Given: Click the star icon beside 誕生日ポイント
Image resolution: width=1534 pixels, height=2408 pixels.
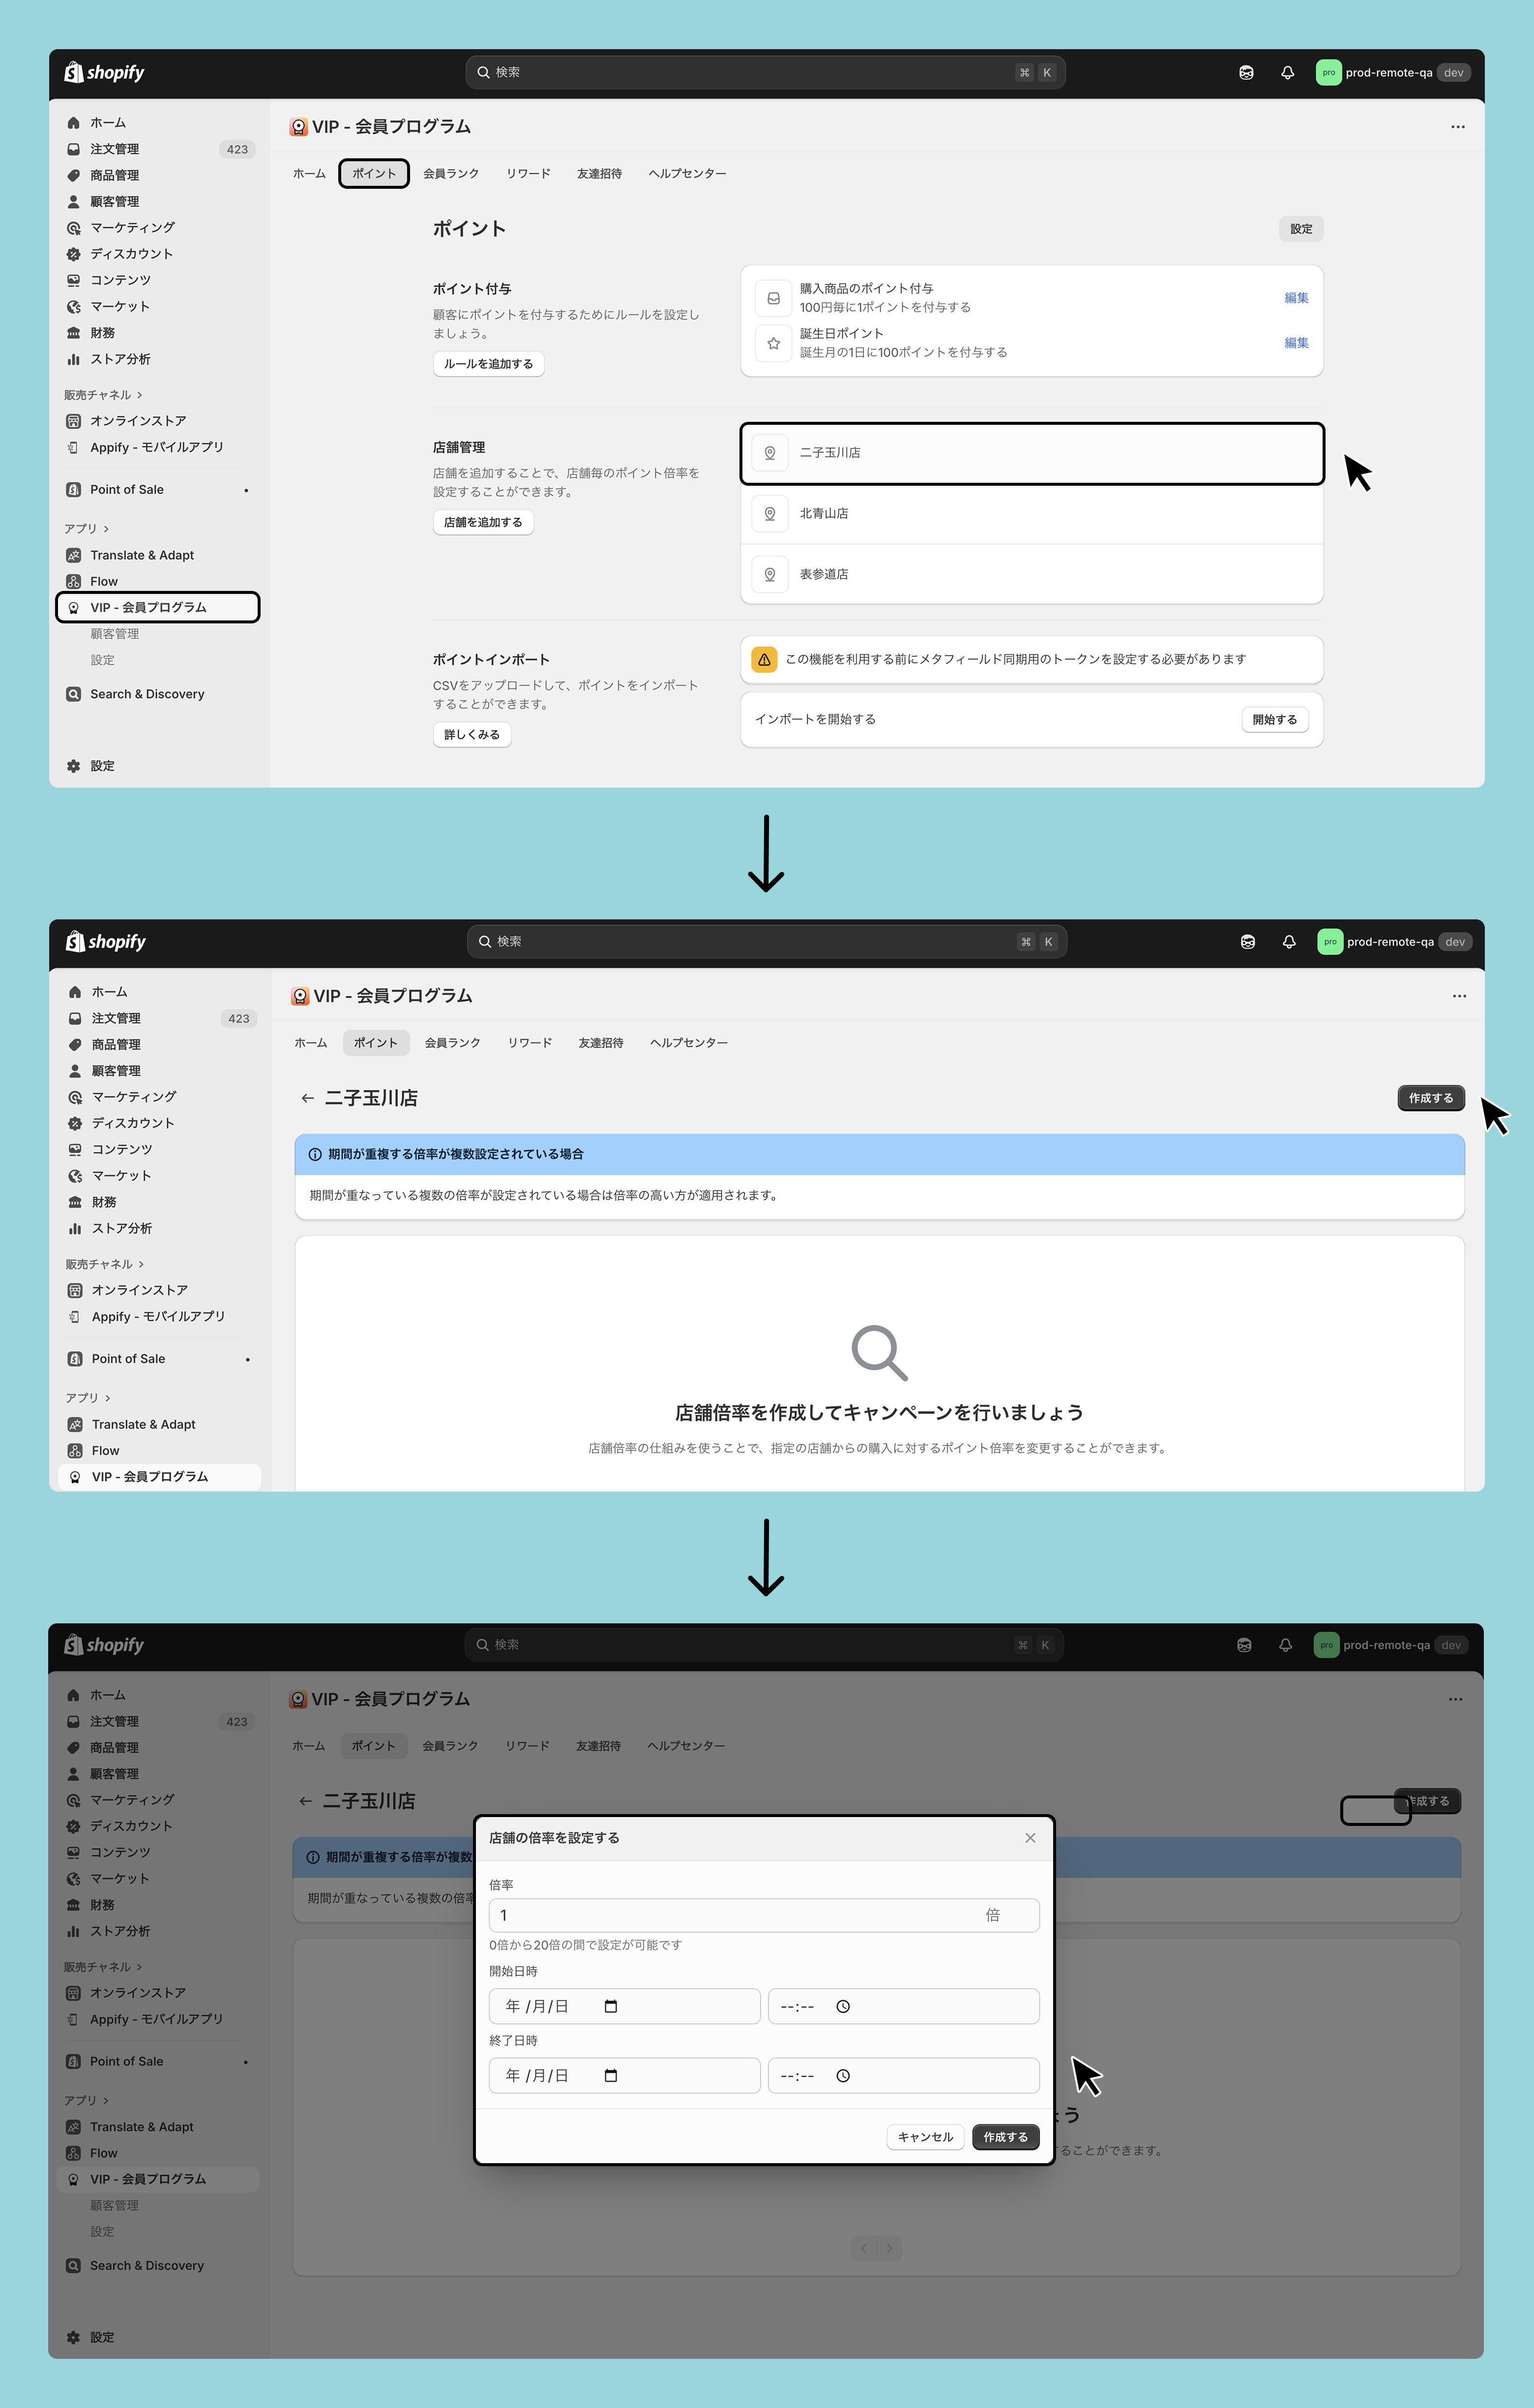Looking at the screenshot, I should (773, 343).
